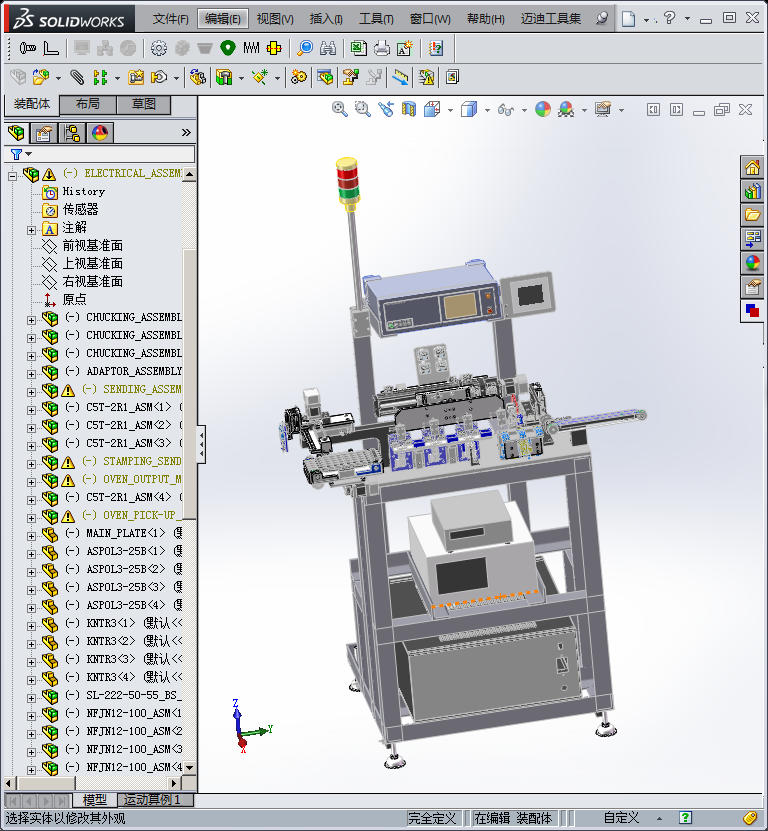The image size is (768, 831).
Task: Open the Hide/Show Items glasses icon
Action: (x=506, y=110)
